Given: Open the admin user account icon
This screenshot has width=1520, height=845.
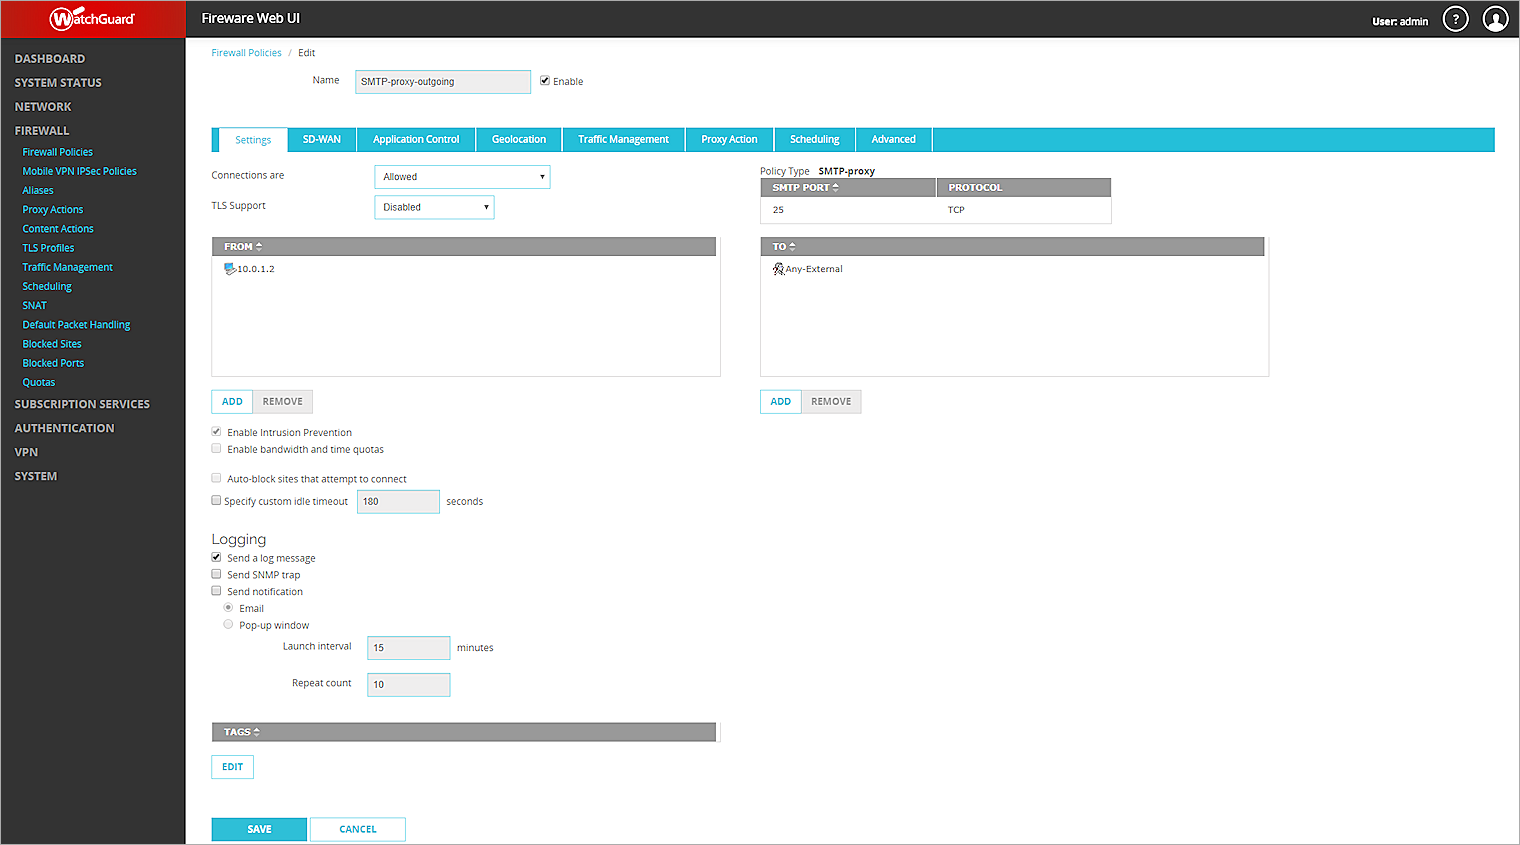Looking at the screenshot, I should point(1496,19).
